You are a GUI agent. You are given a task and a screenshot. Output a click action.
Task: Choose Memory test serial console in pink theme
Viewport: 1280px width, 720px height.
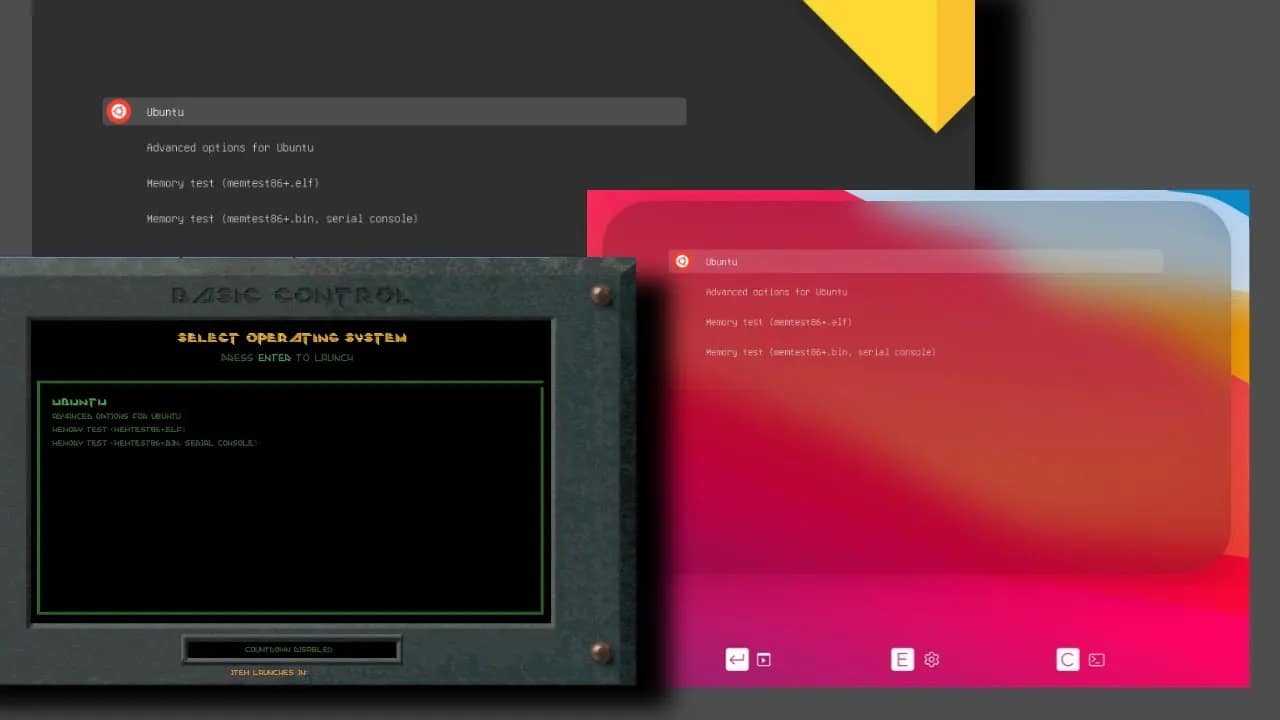[x=821, y=352]
